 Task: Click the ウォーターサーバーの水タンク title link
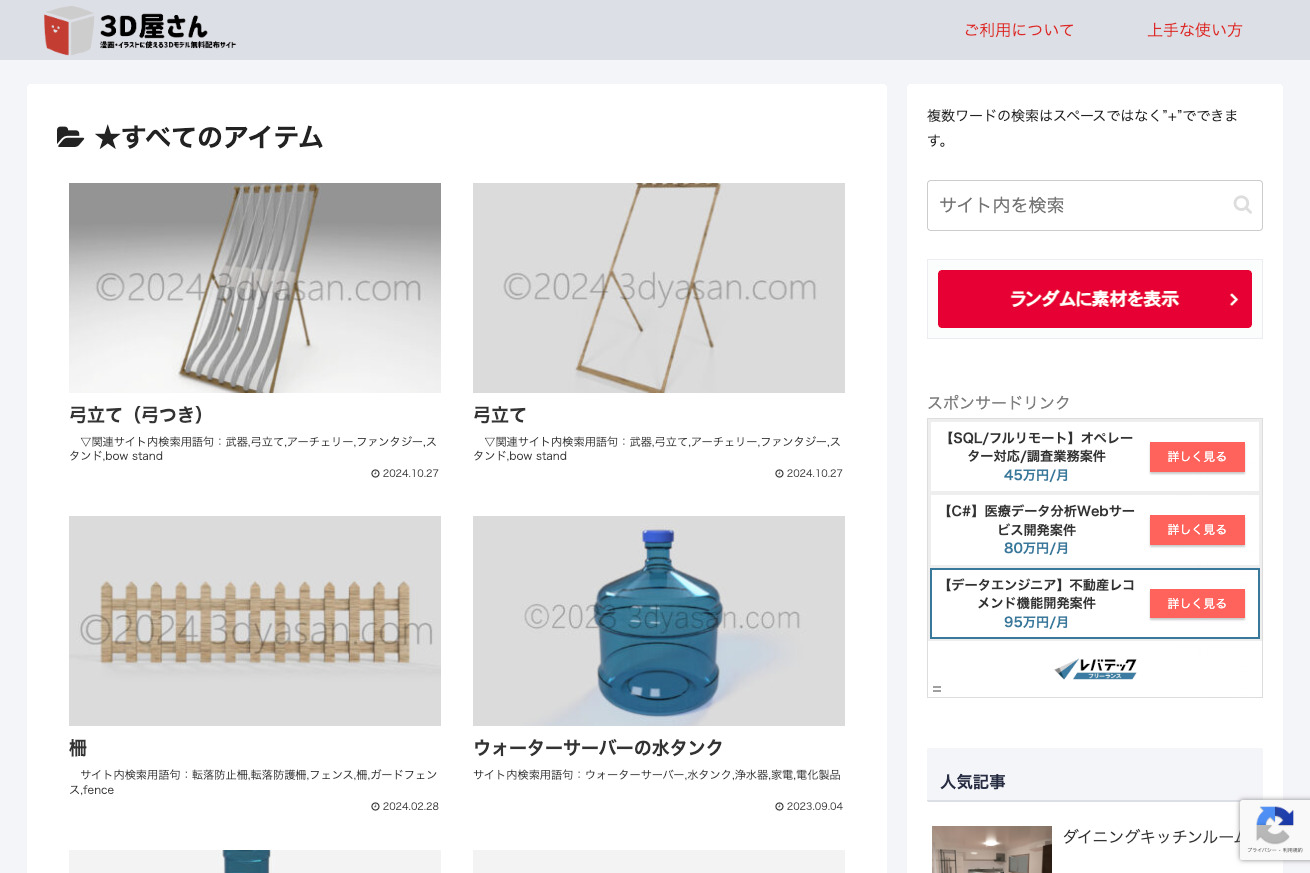[598, 748]
